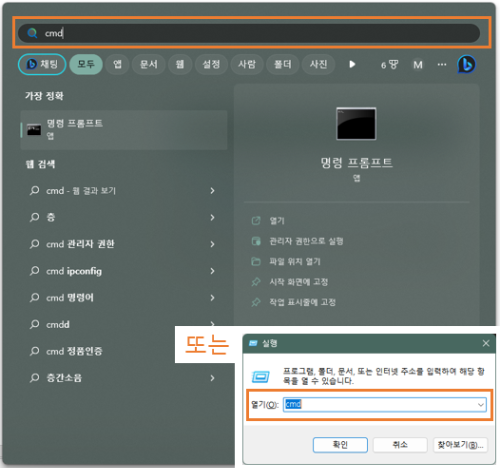Select the 문서 filter tab
This screenshot has width=500, height=468.
click(149, 64)
